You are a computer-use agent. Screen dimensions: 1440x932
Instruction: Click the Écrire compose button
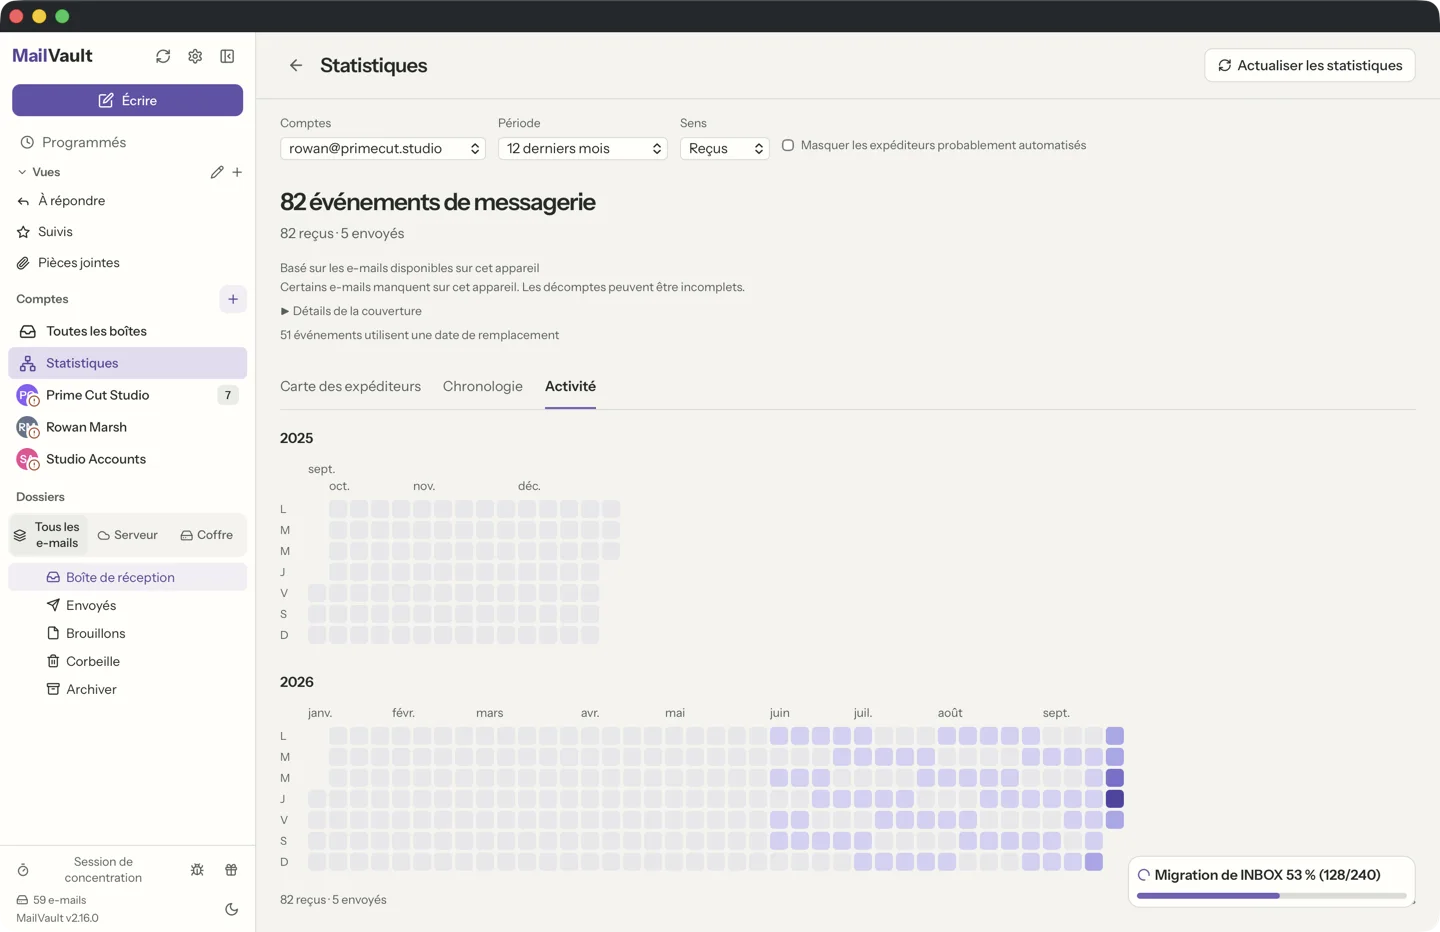click(127, 100)
